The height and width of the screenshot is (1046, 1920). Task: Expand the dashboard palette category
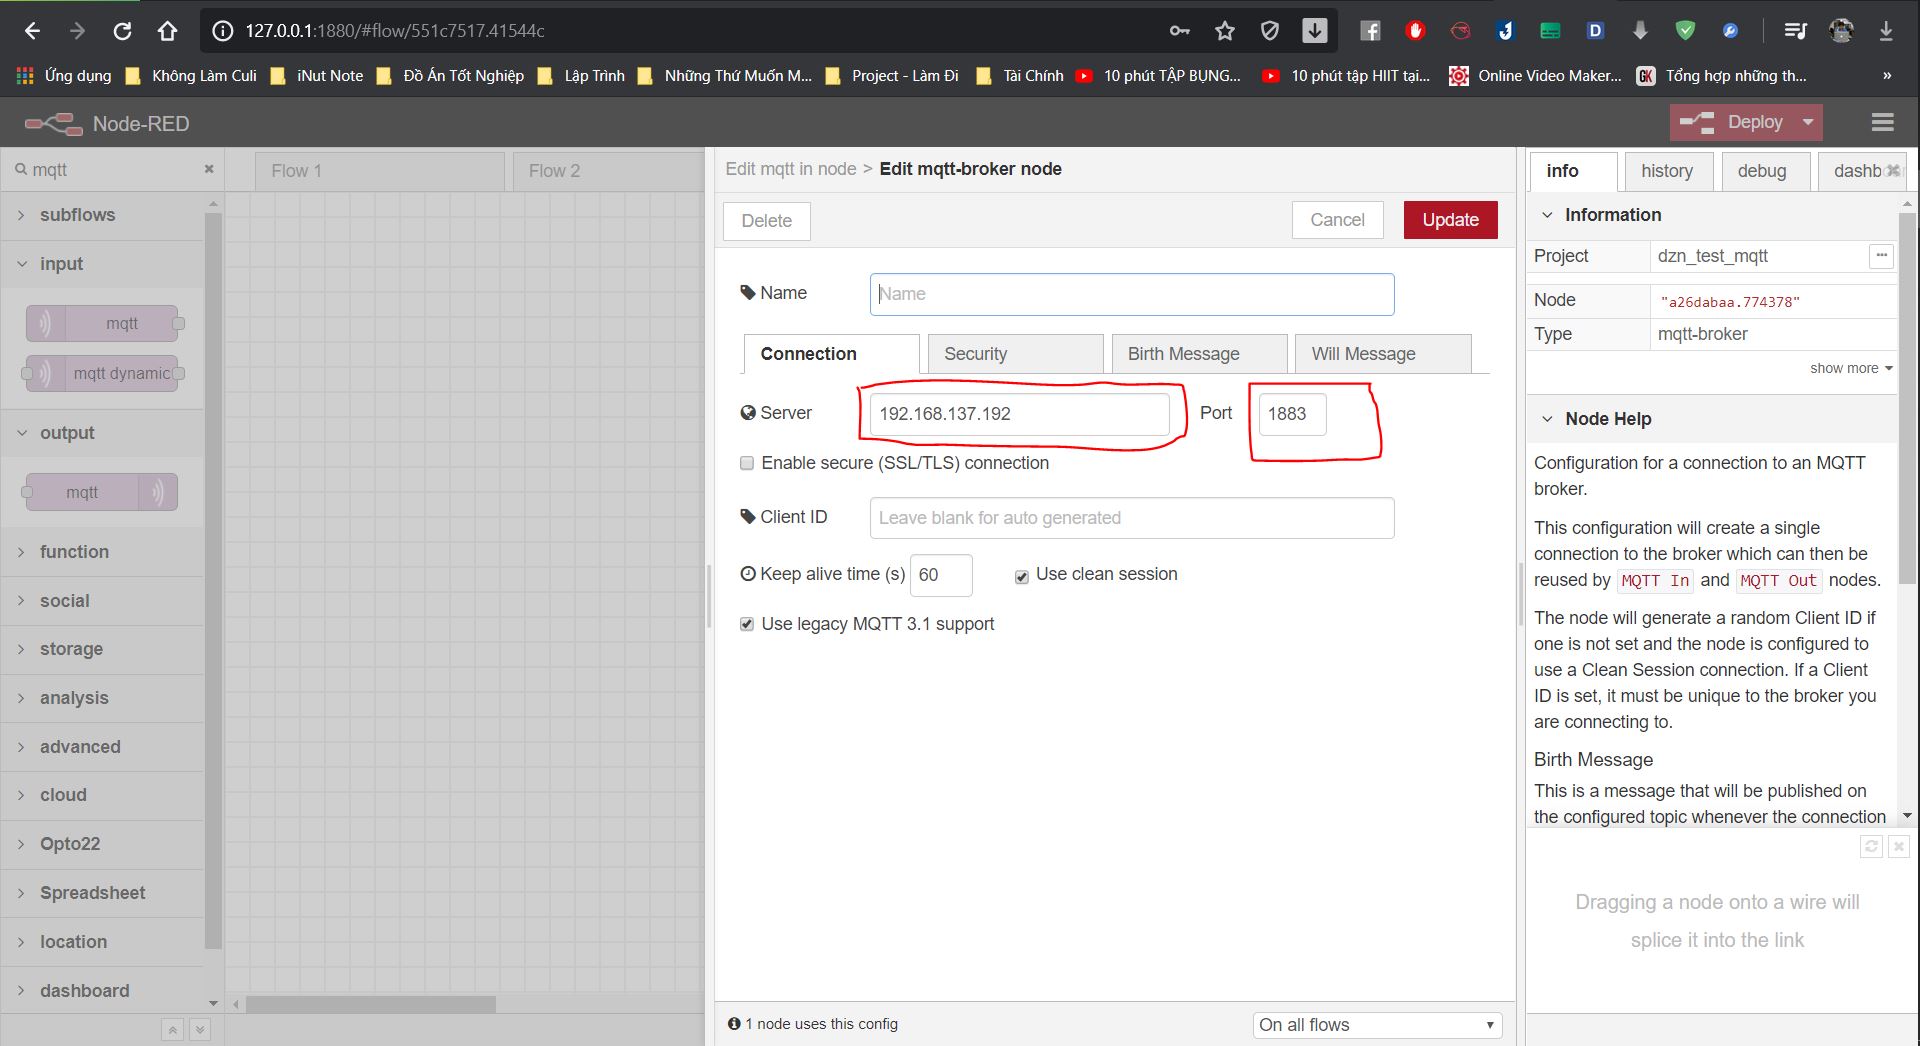102,991
